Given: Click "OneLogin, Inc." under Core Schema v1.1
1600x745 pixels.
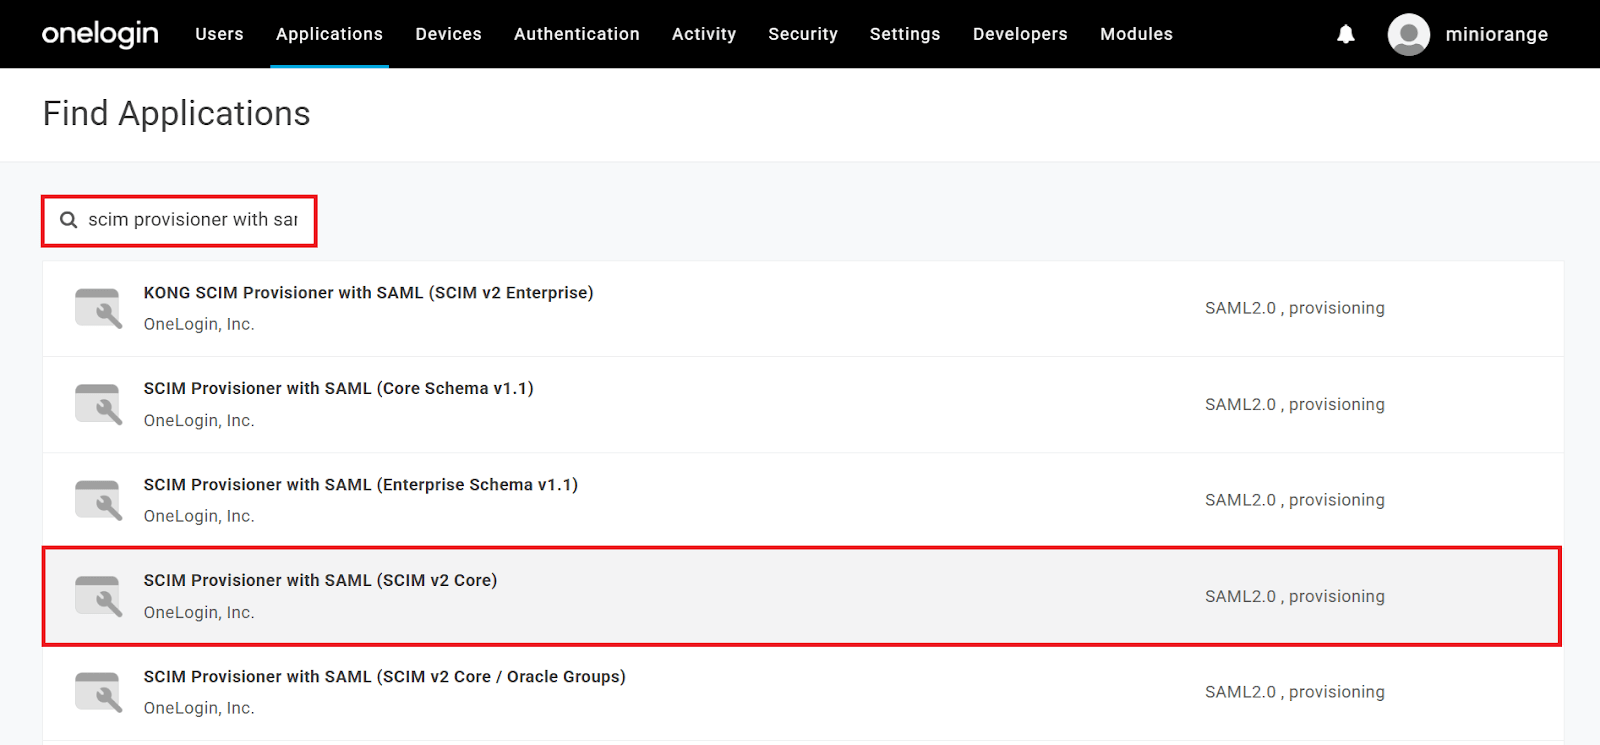Looking at the screenshot, I should point(199,421).
